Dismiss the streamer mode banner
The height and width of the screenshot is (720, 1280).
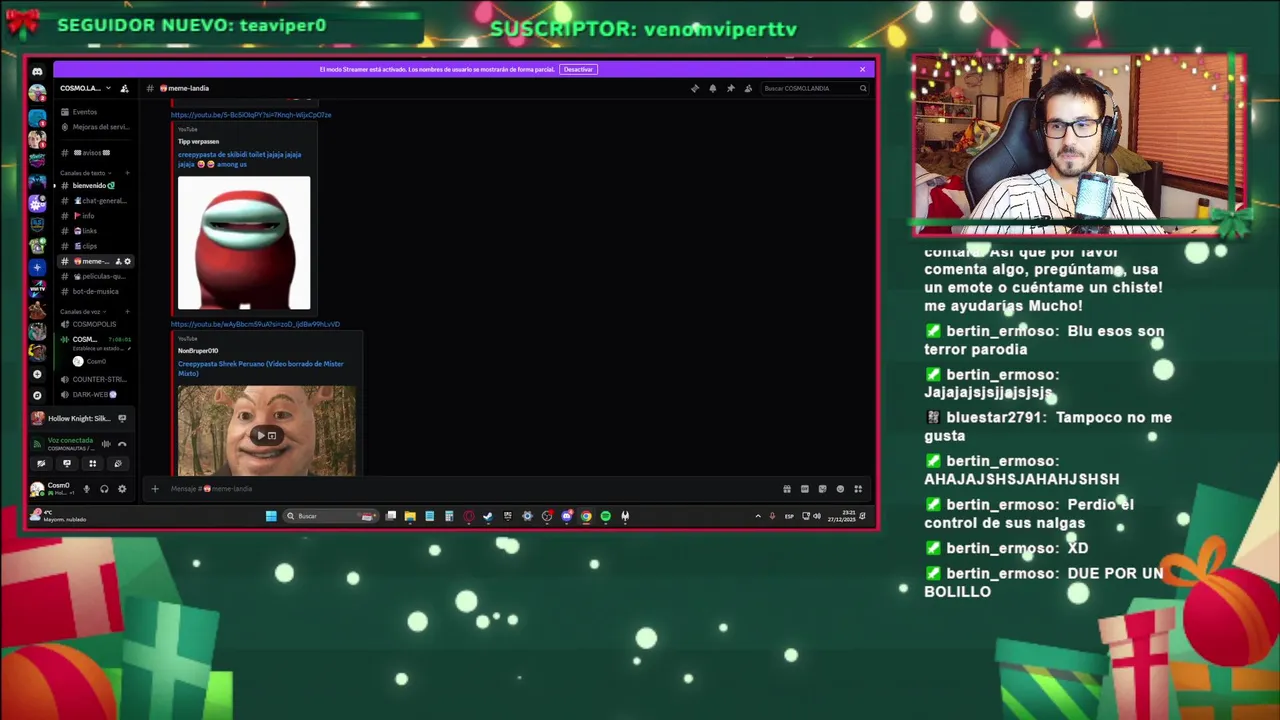pyautogui.click(x=862, y=69)
